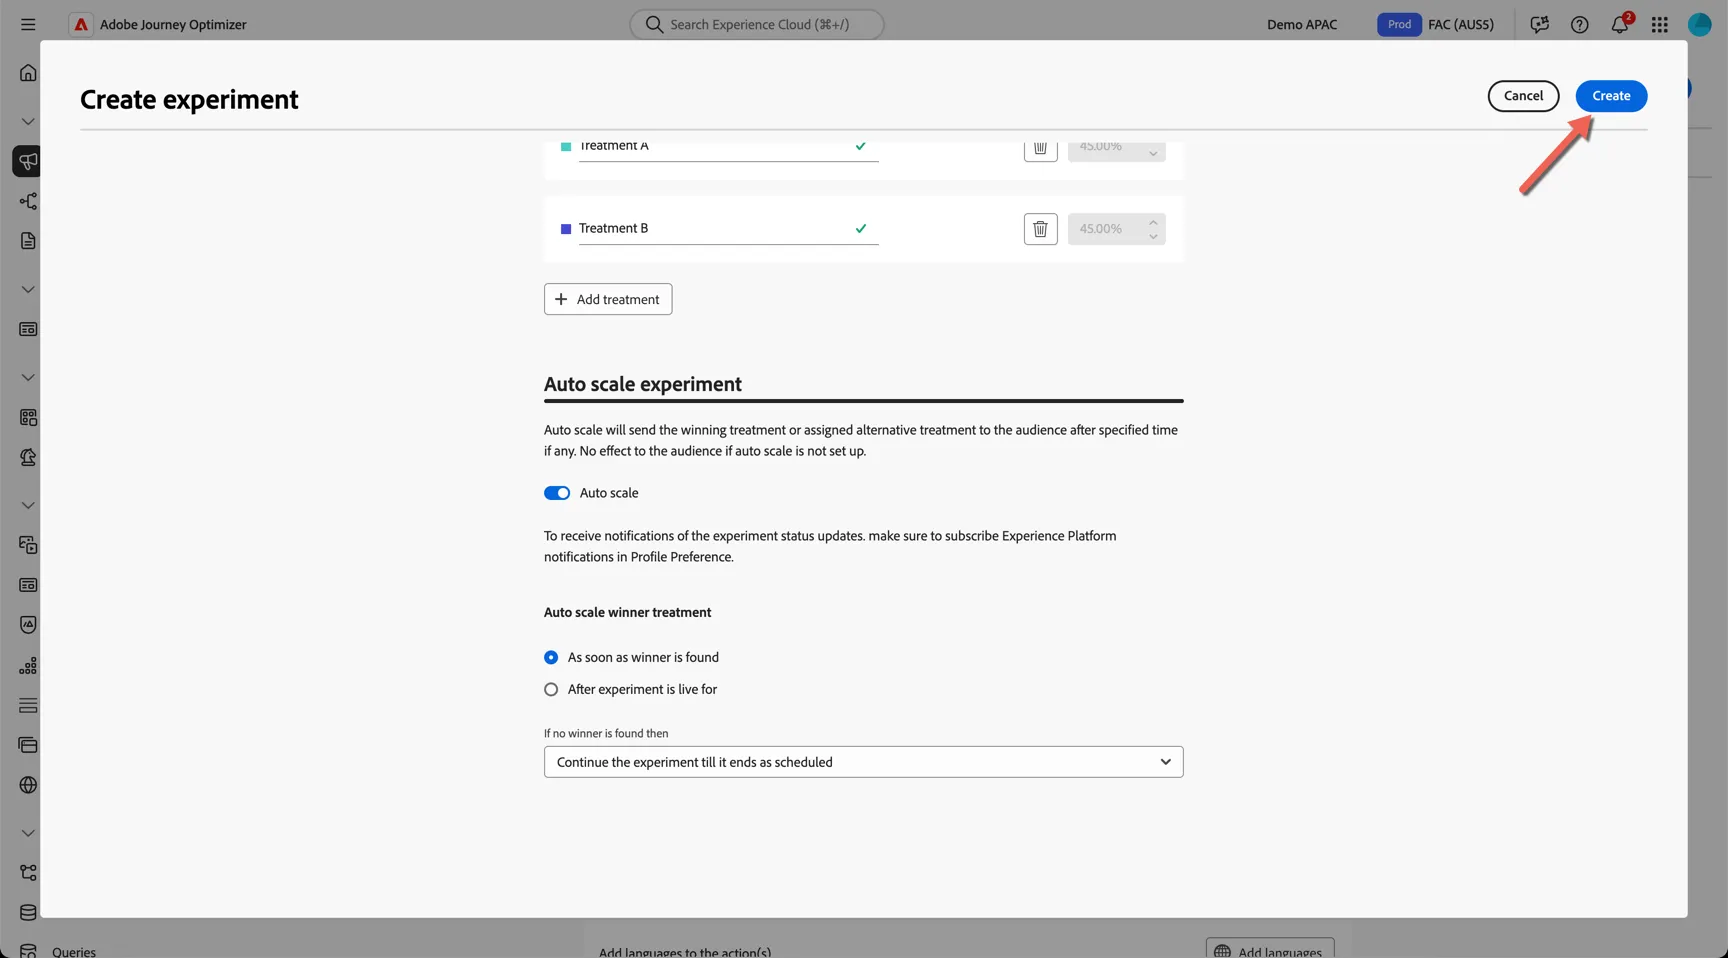Open the app switcher grid icon
1728x958 pixels.
1660,24
